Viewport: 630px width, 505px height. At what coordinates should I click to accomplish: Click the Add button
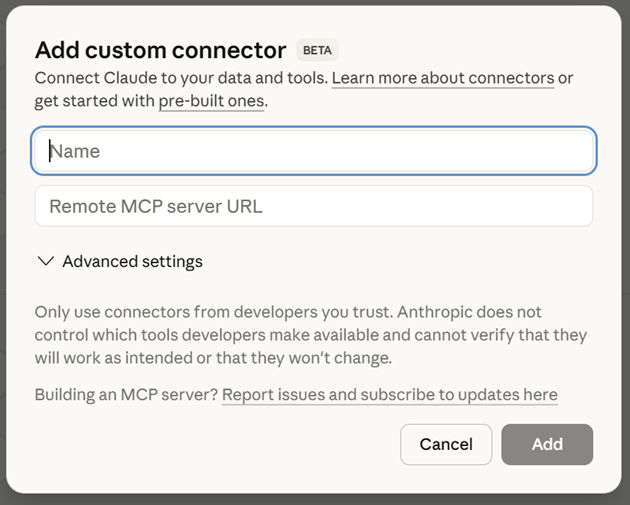pos(547,444)
